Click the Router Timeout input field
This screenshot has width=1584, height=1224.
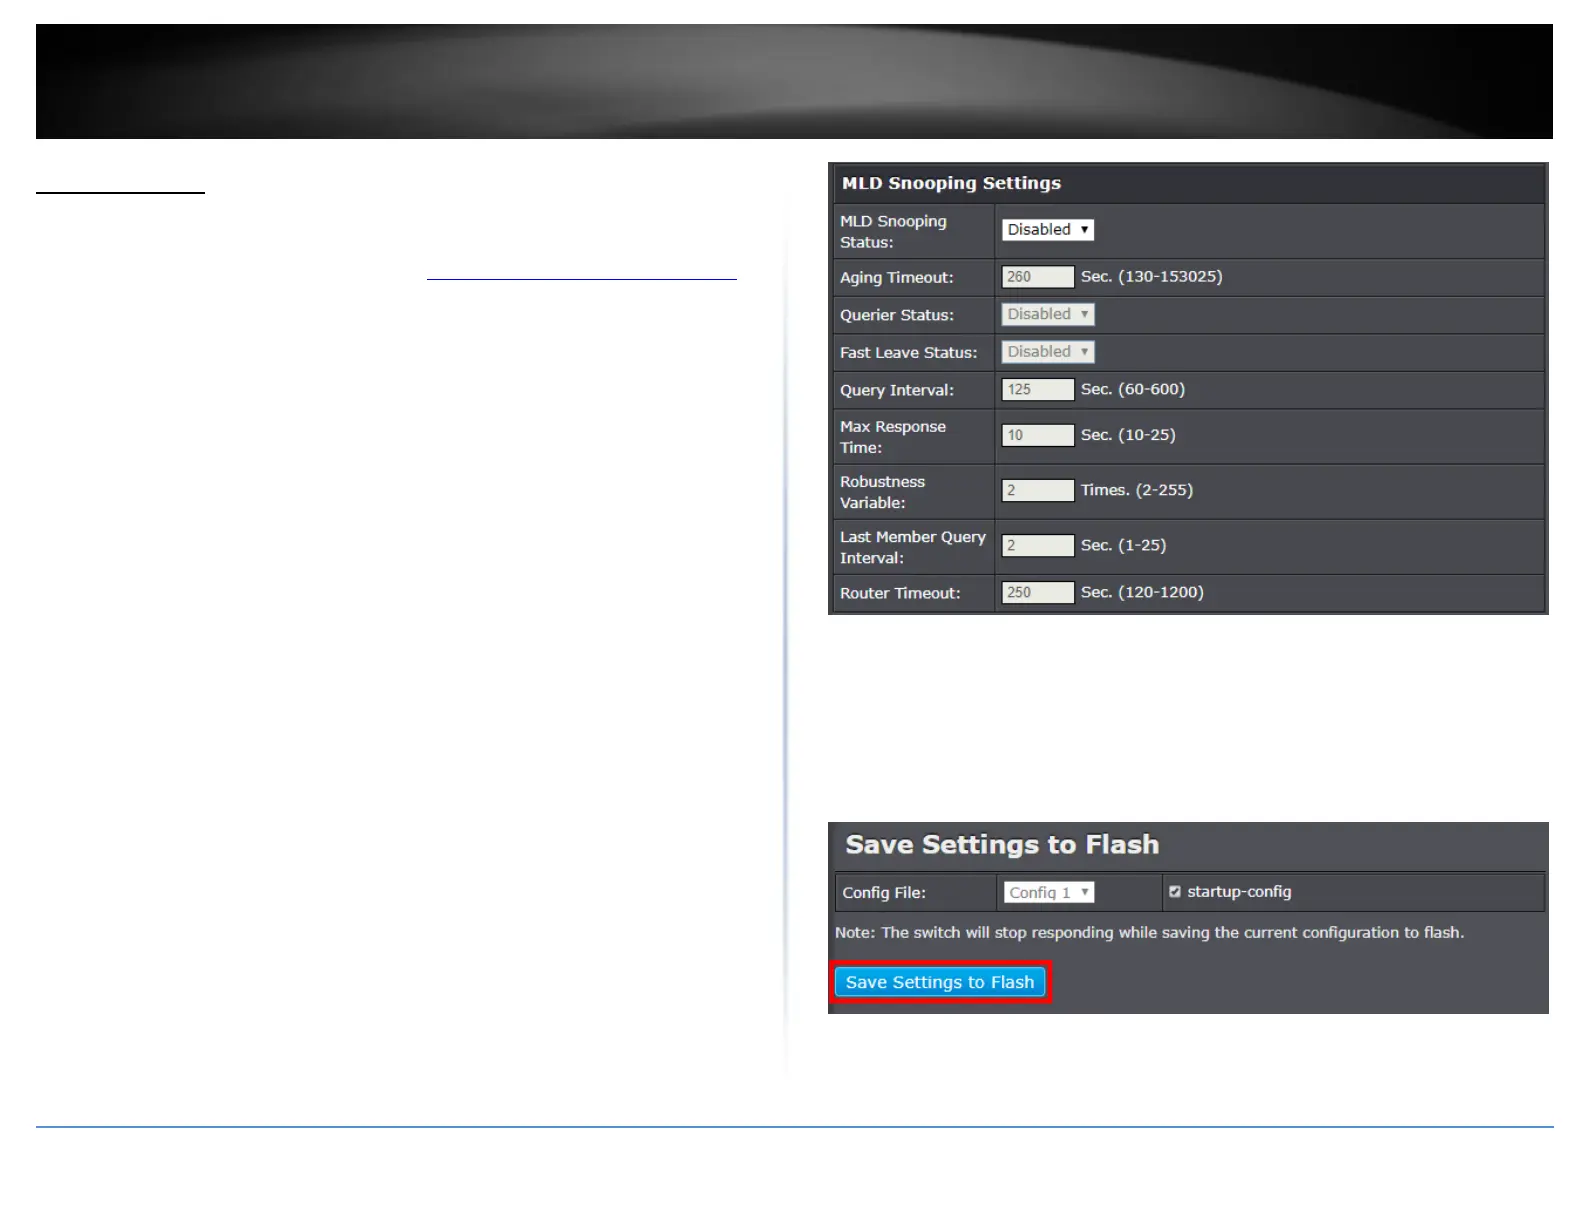[1038, 592]
